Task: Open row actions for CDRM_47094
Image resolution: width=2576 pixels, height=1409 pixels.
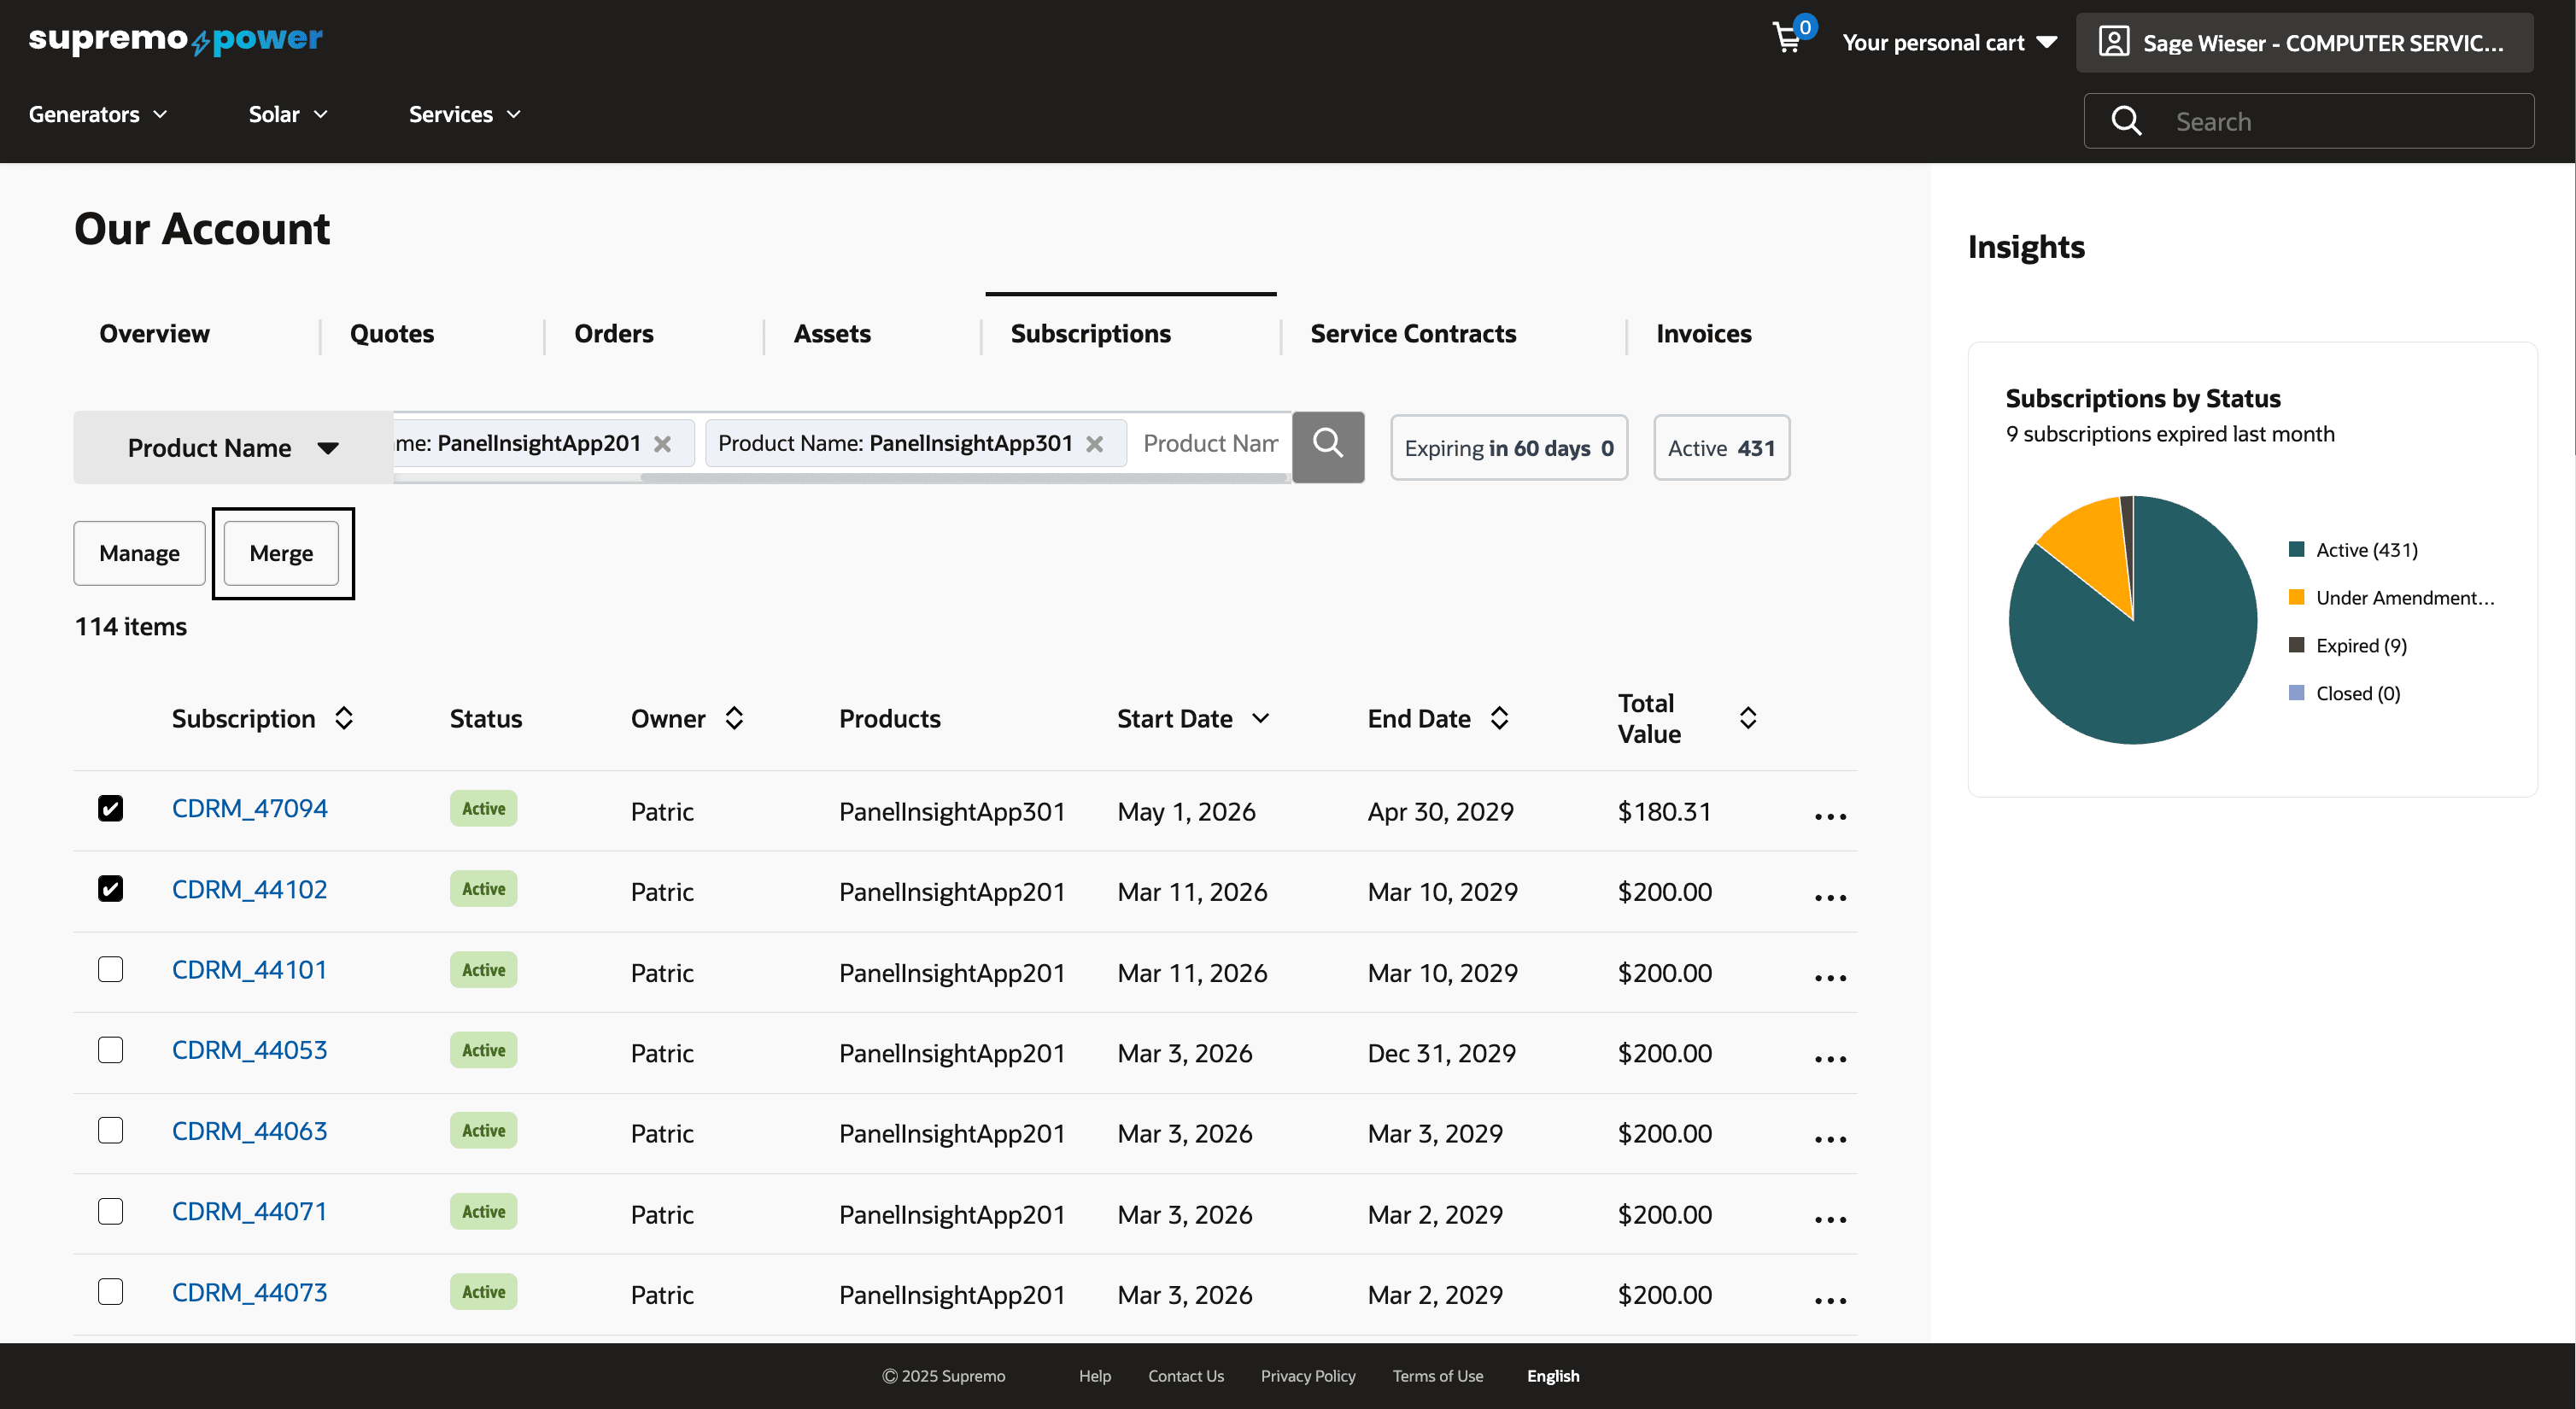Action: click(1830, 816)
